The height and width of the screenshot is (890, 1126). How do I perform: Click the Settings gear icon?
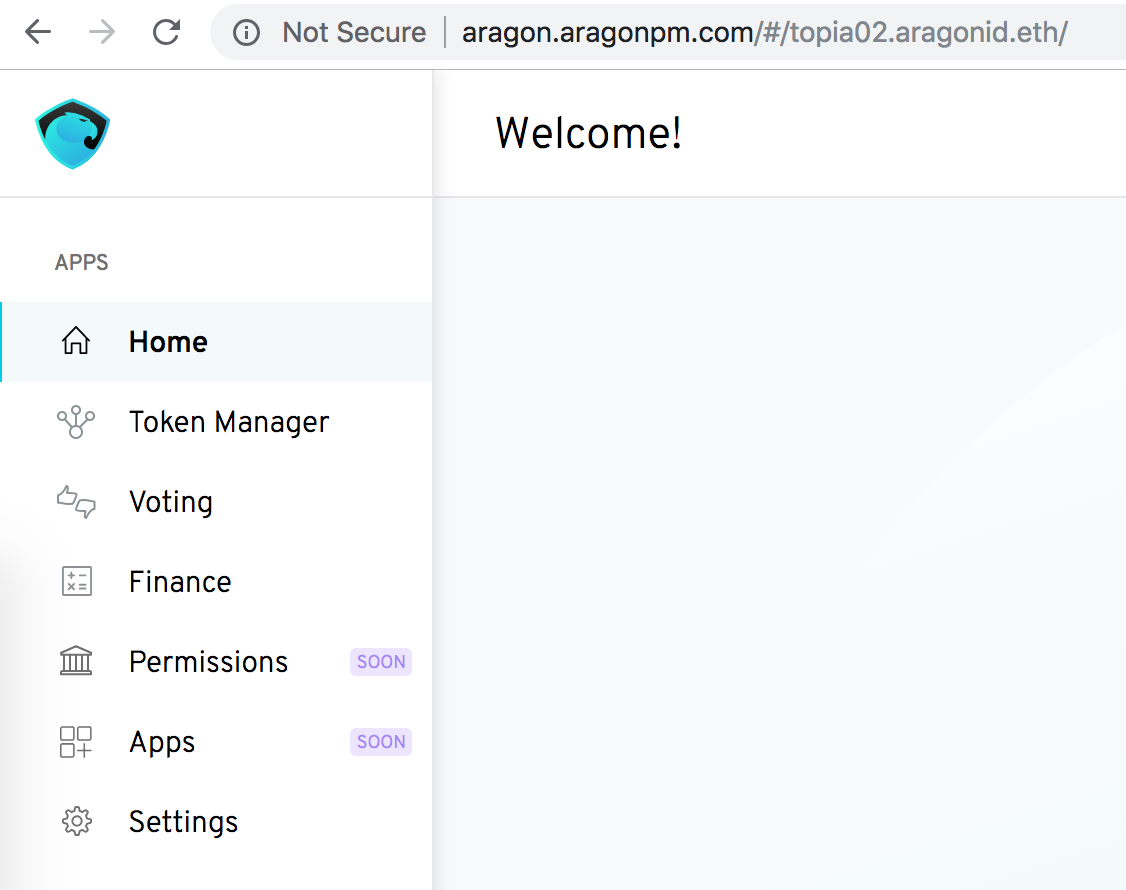[76, 821]
